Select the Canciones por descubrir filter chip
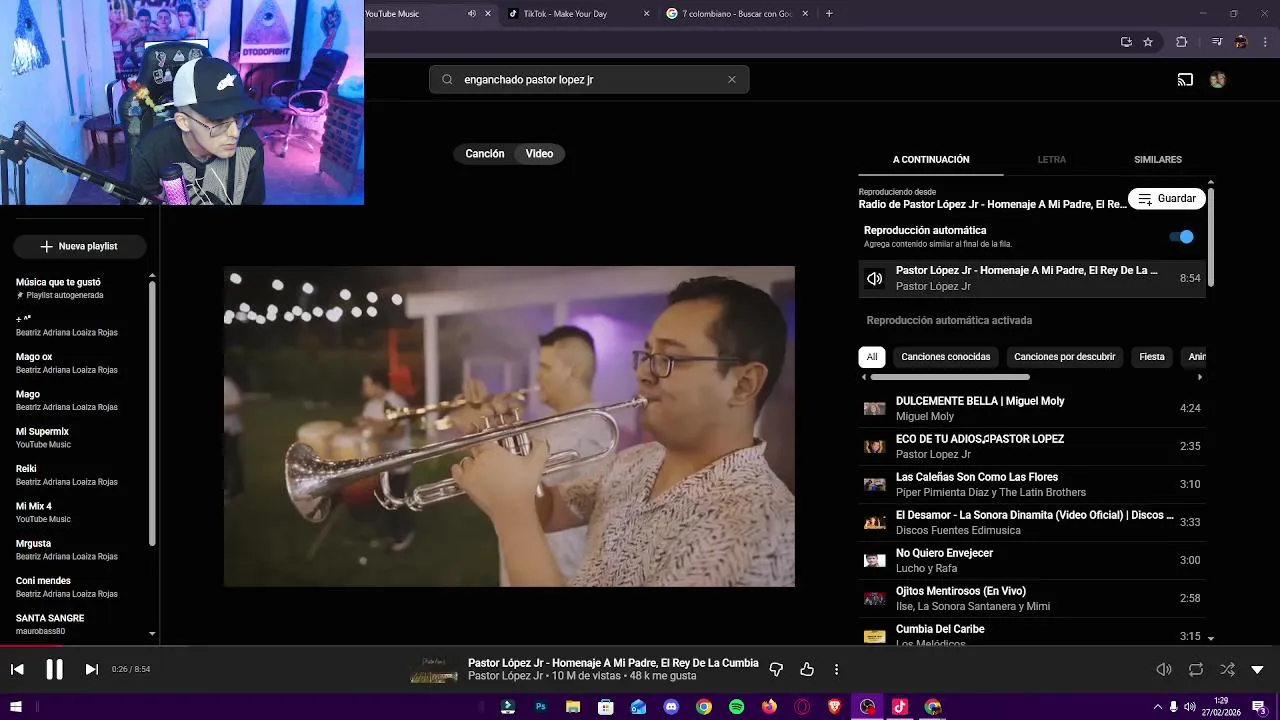Viewport: 1280px width, 720px height. (1064, 357)
